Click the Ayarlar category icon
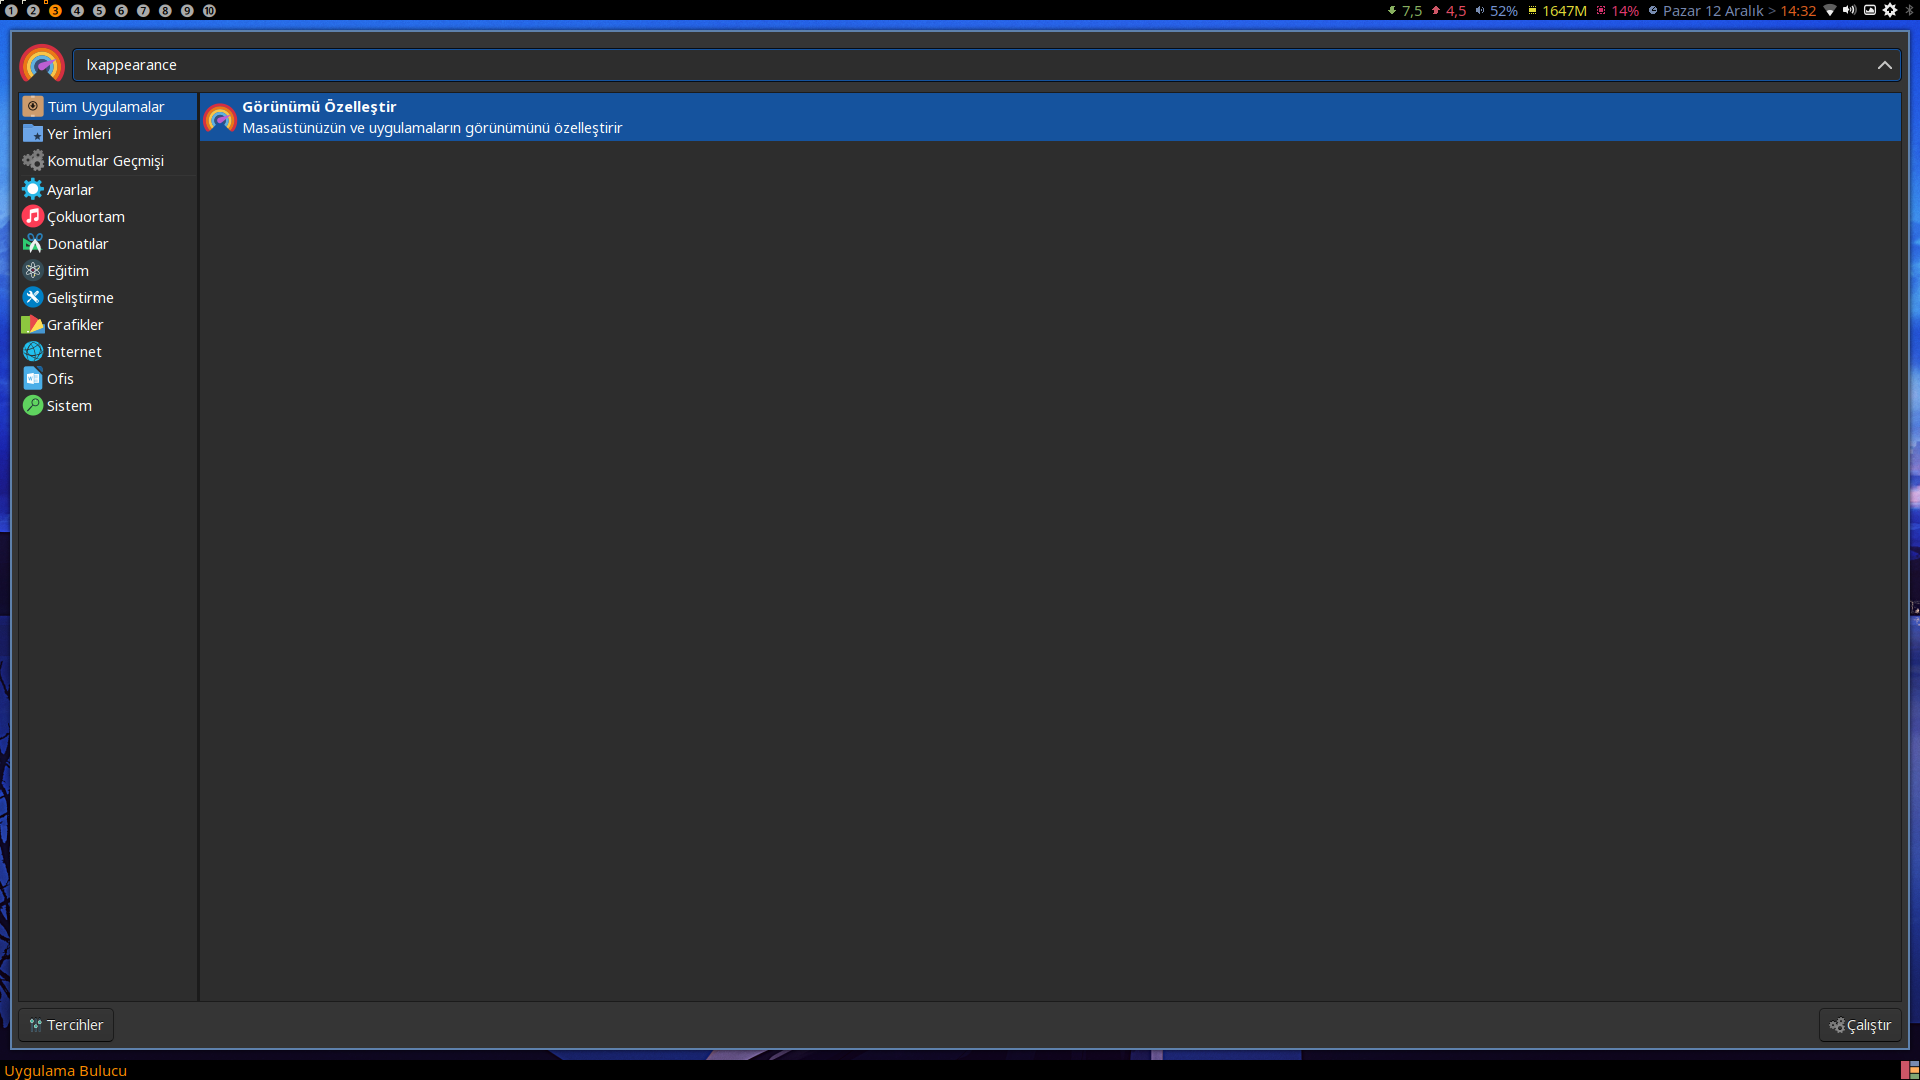The height and width of the screenshot is (1080, 1920). pyautogui.click(x=33, y=190)
